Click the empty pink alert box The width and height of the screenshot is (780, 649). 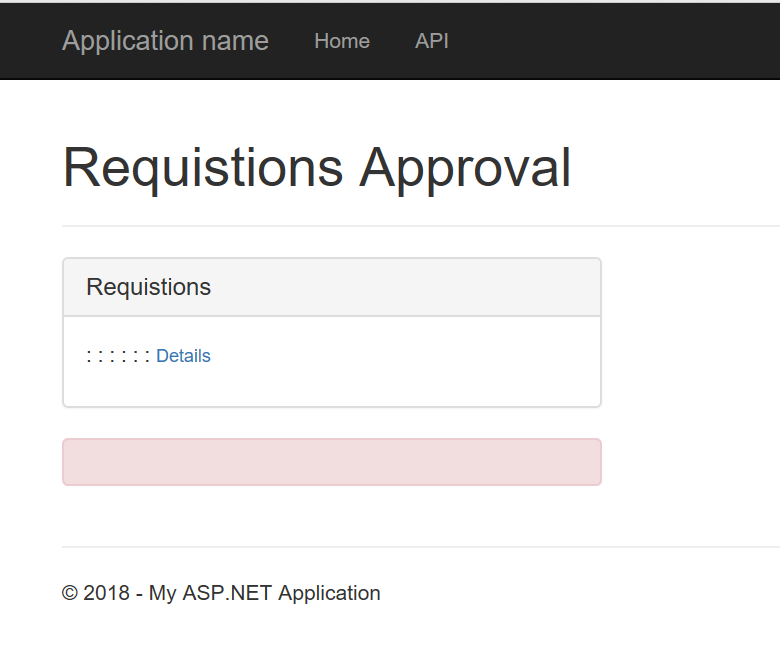pos(332,462)
